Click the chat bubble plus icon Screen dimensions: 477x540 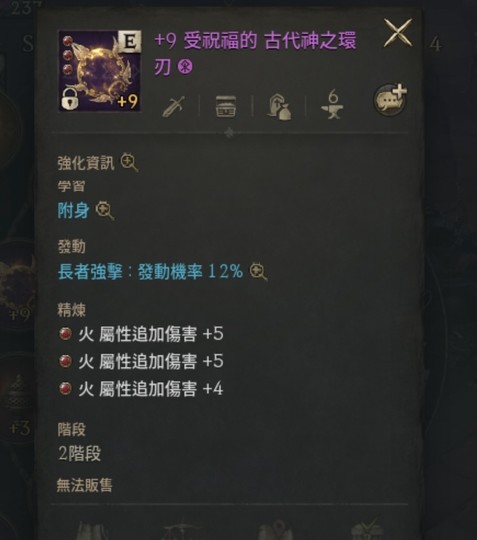[390, 100]
